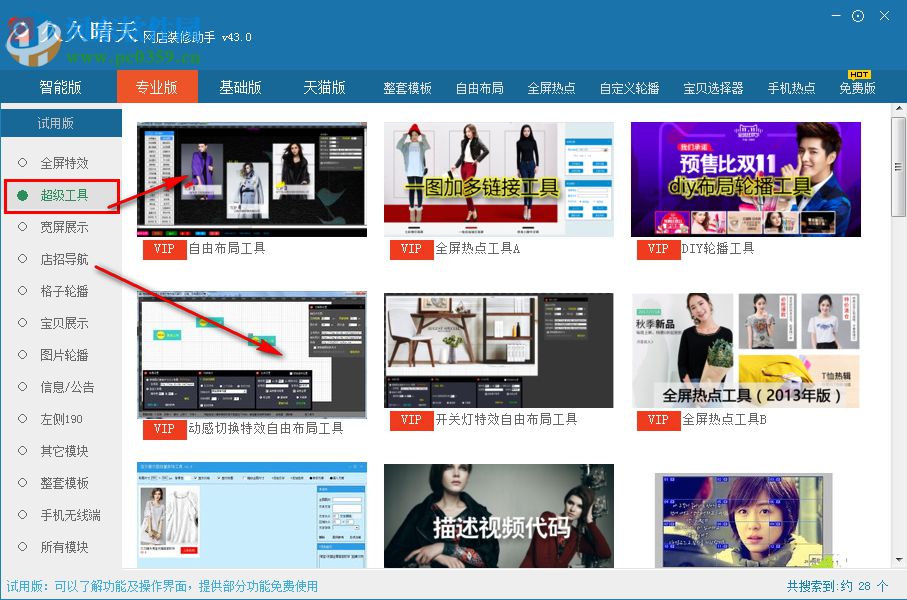
Task: Open the 宝贝选择器 section
Action: 713,87
